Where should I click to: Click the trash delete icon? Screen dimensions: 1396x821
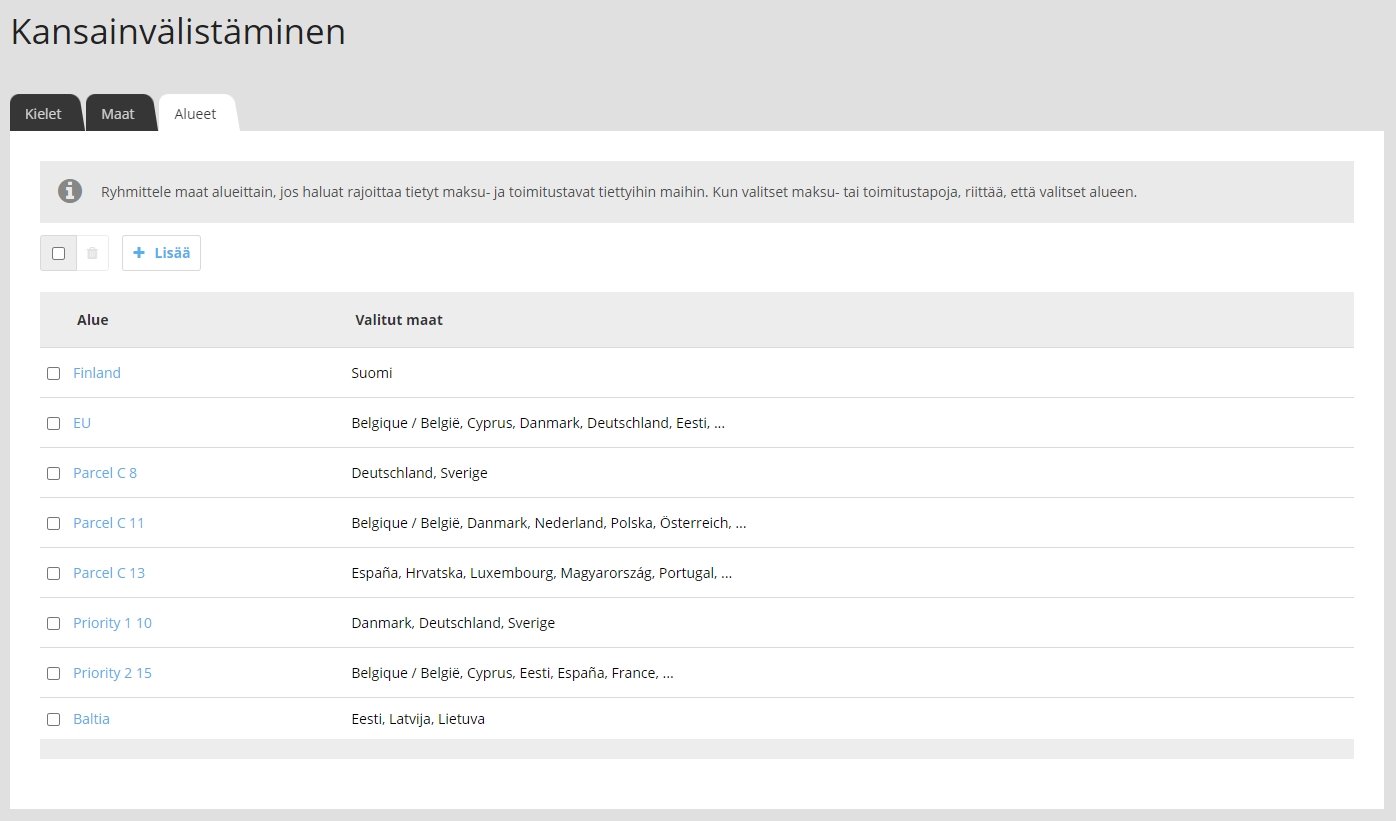tap(92, 253)
